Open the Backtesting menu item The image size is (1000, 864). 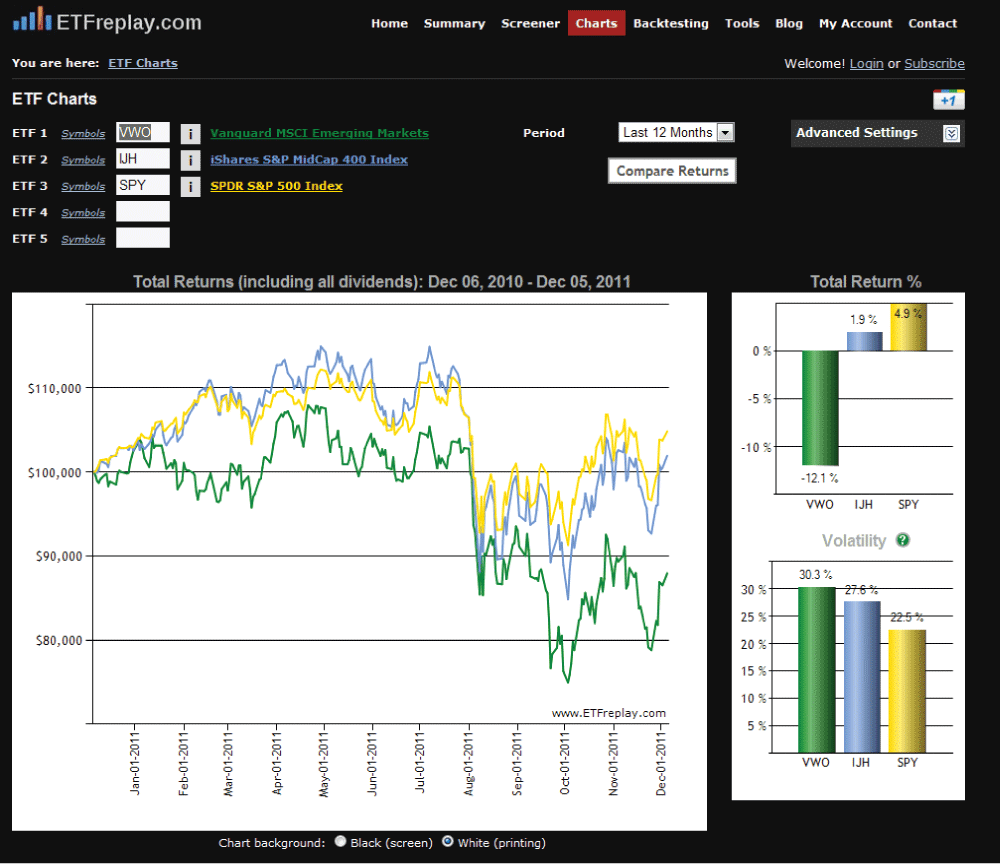(670, 23)
